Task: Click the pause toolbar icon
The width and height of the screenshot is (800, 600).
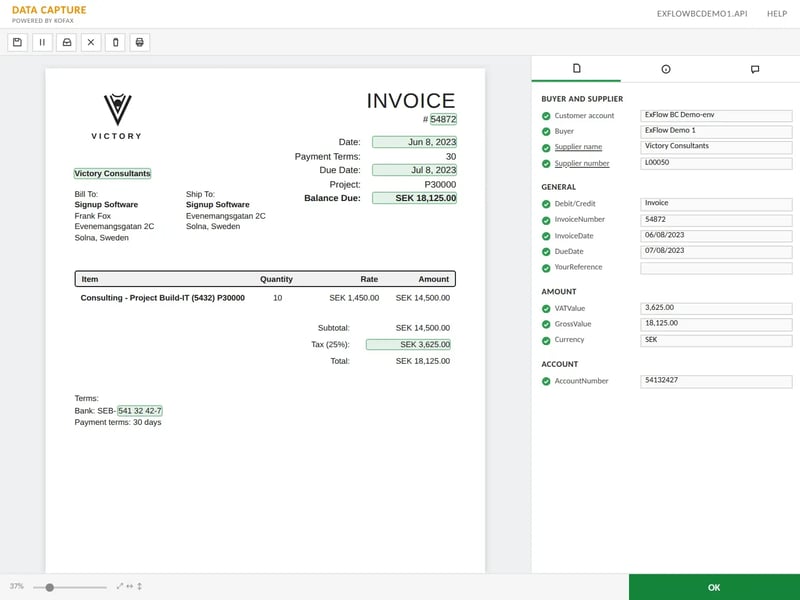Action: tap(42, 42)
